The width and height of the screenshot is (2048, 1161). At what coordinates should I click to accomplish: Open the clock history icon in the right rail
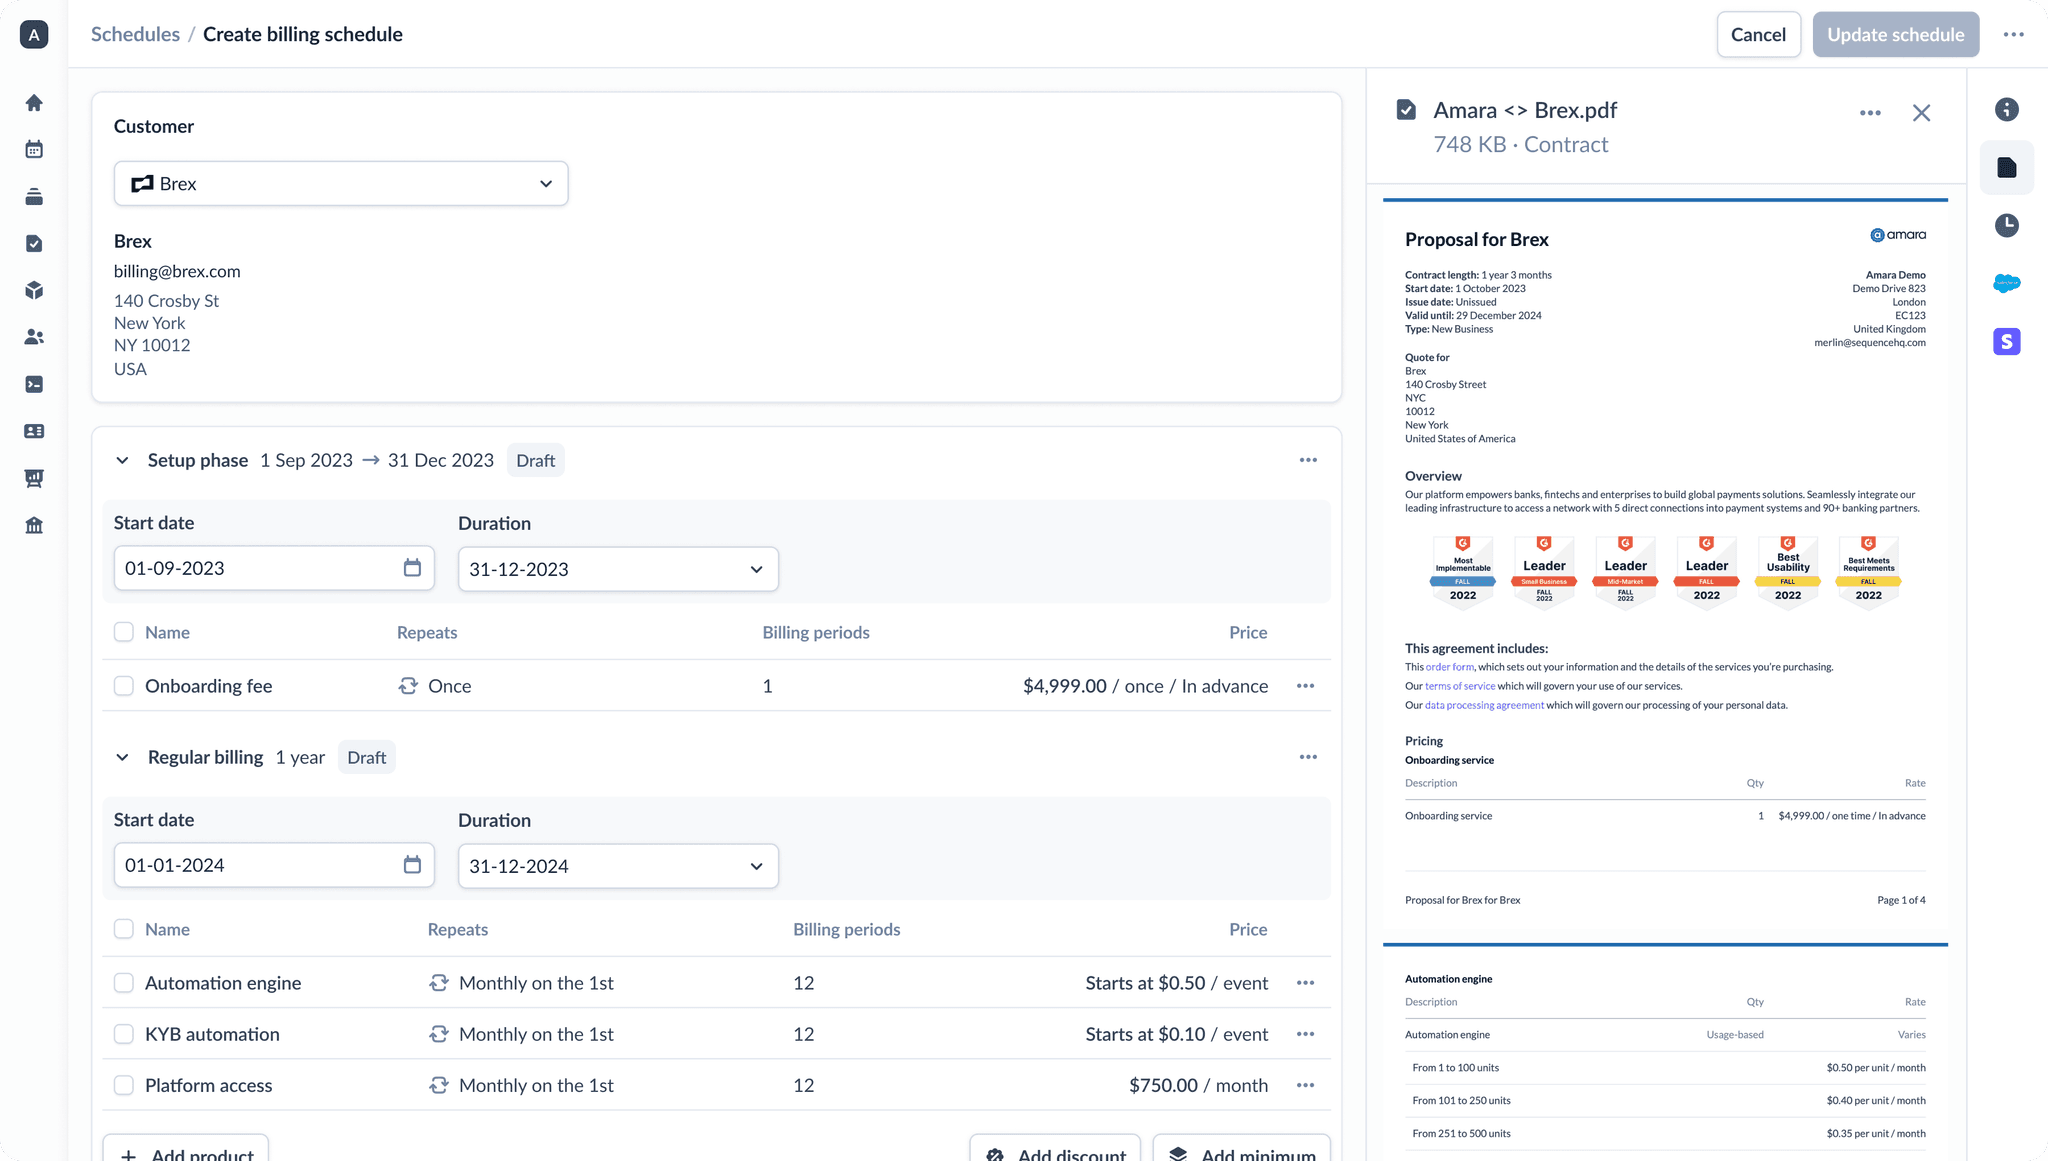[2007, 225]
